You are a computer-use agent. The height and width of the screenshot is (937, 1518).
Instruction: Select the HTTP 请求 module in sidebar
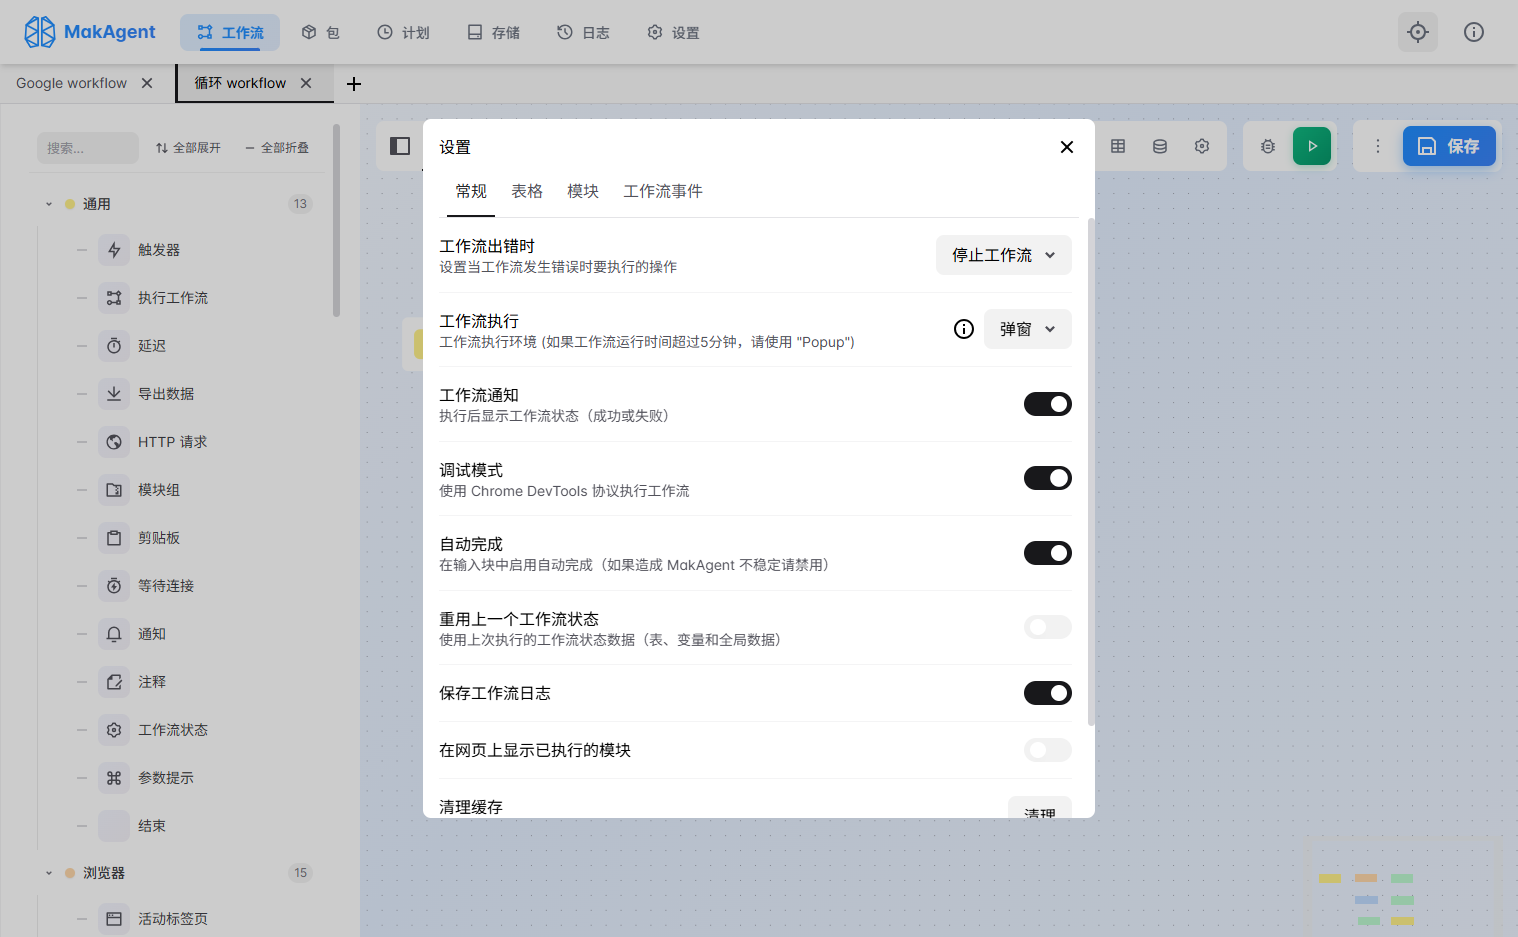[x=115, y=441]
